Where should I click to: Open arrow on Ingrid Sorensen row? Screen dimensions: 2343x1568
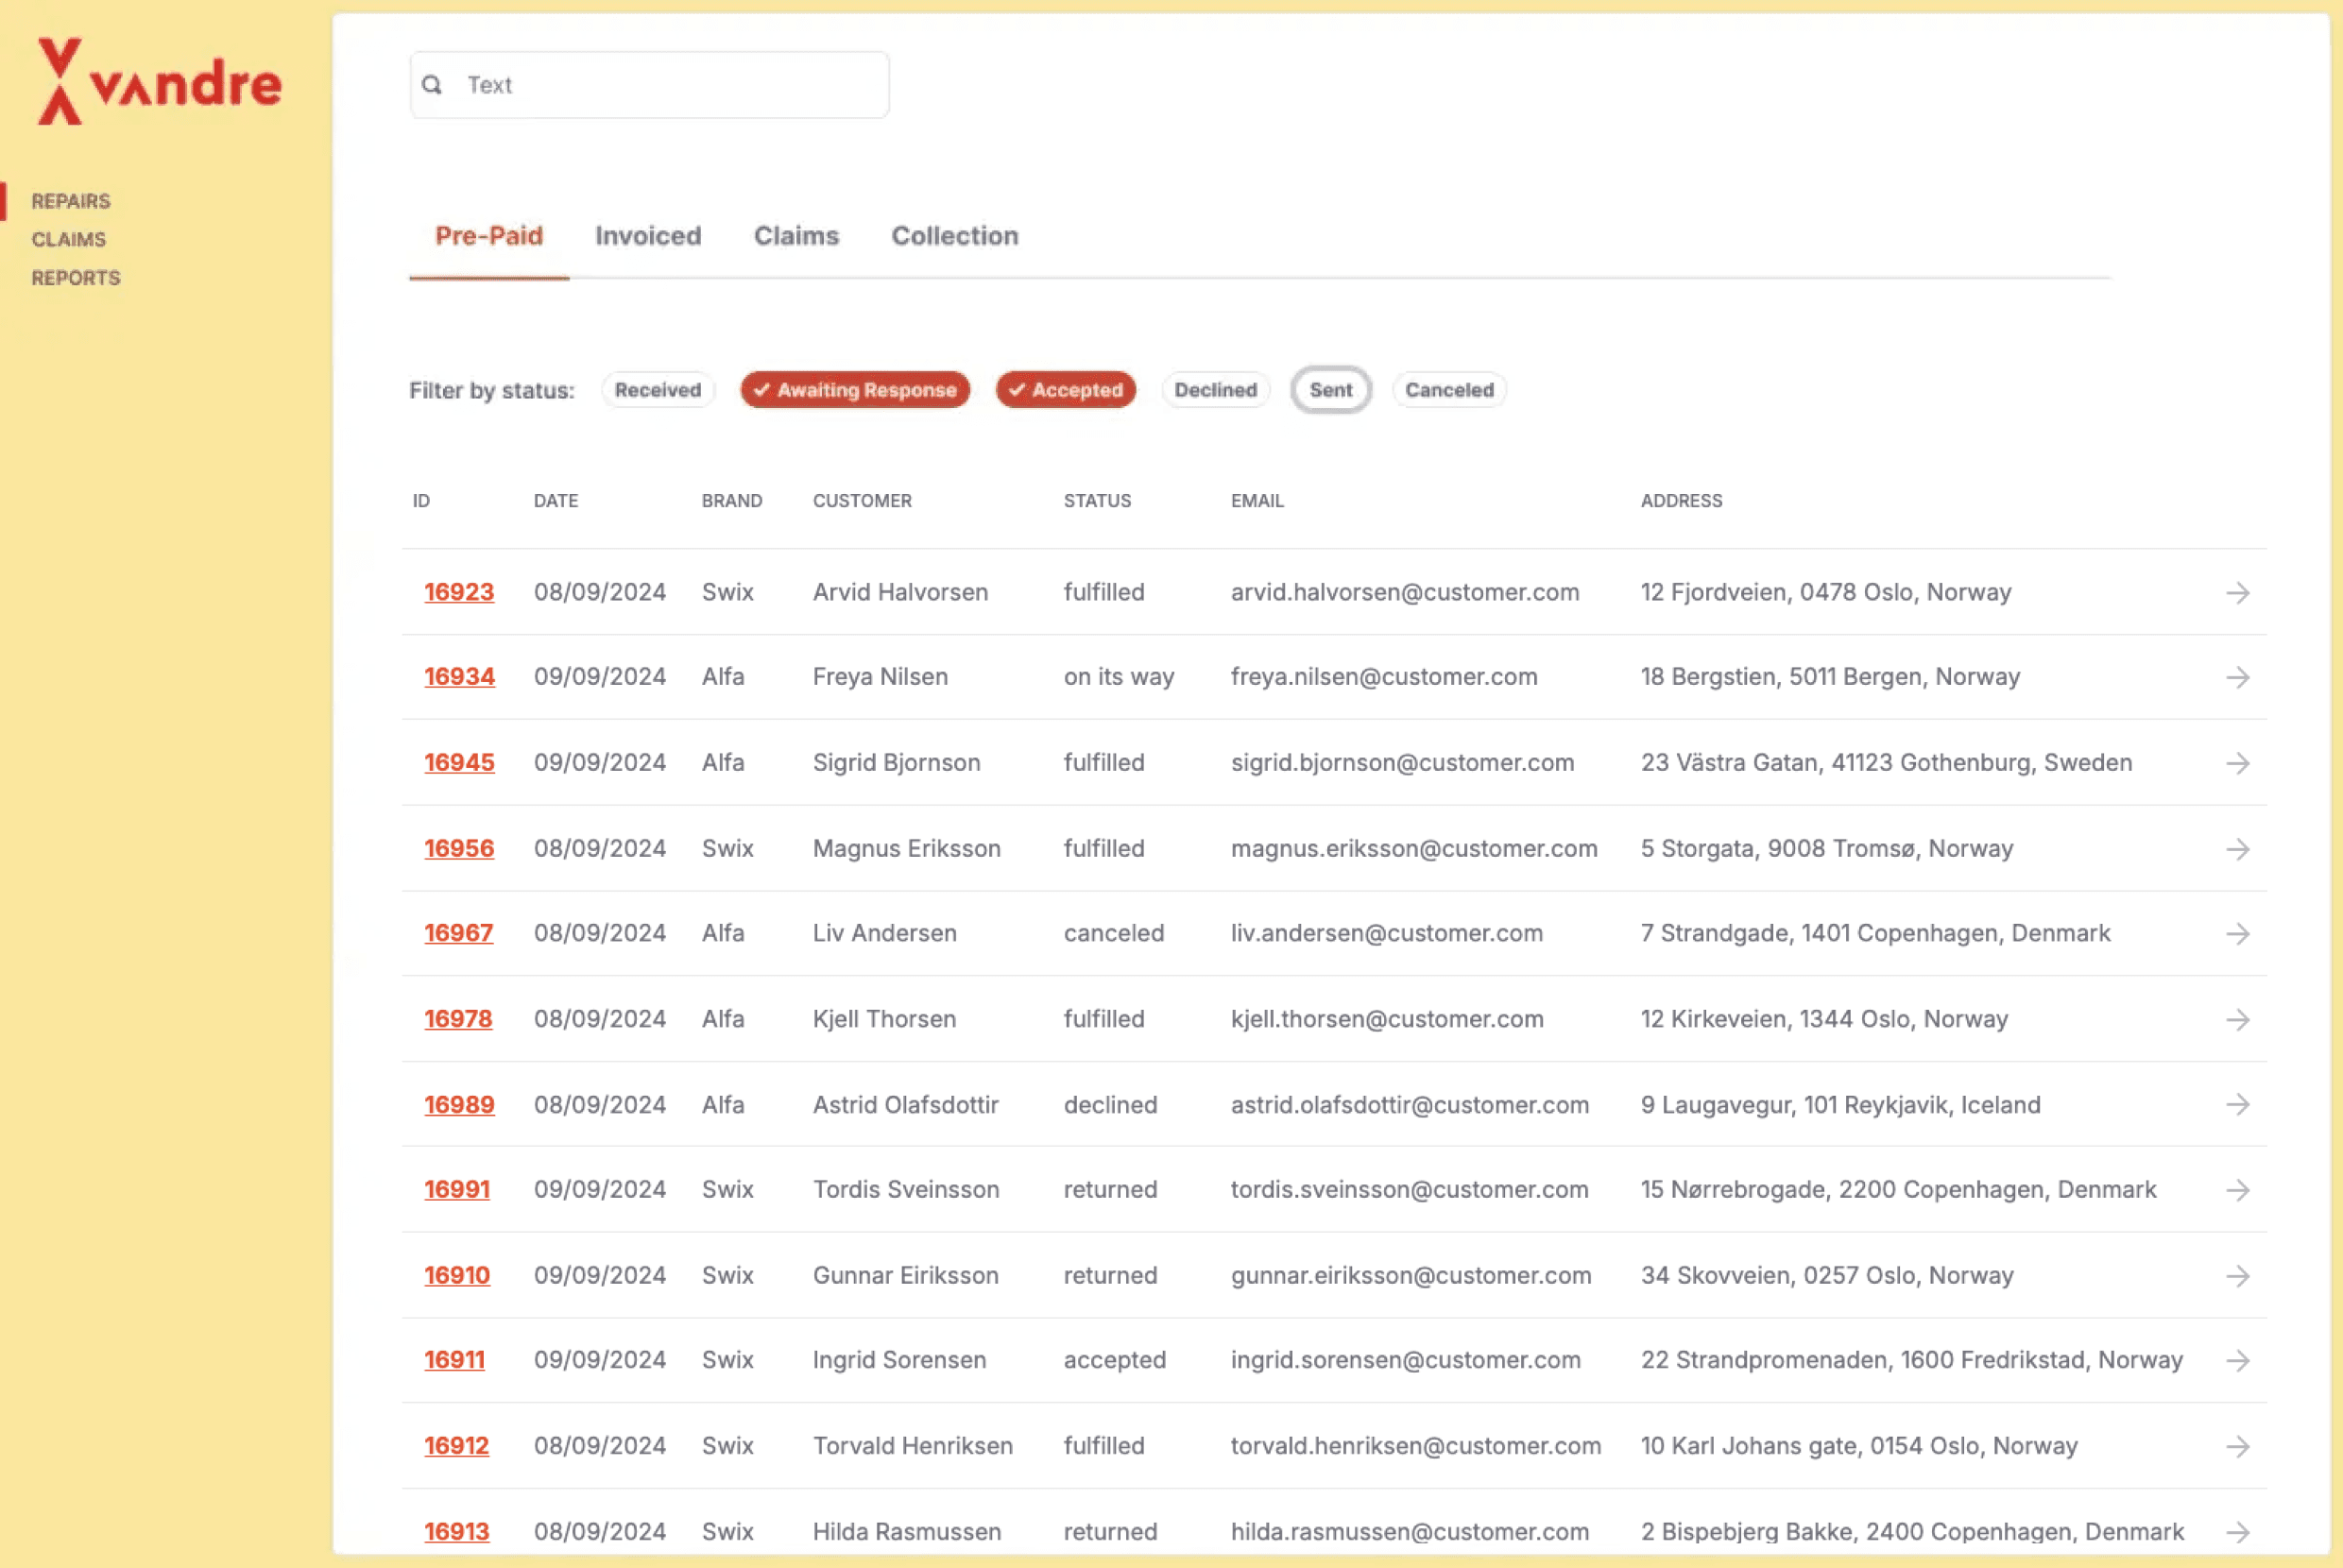[x=2237, y=1361]
